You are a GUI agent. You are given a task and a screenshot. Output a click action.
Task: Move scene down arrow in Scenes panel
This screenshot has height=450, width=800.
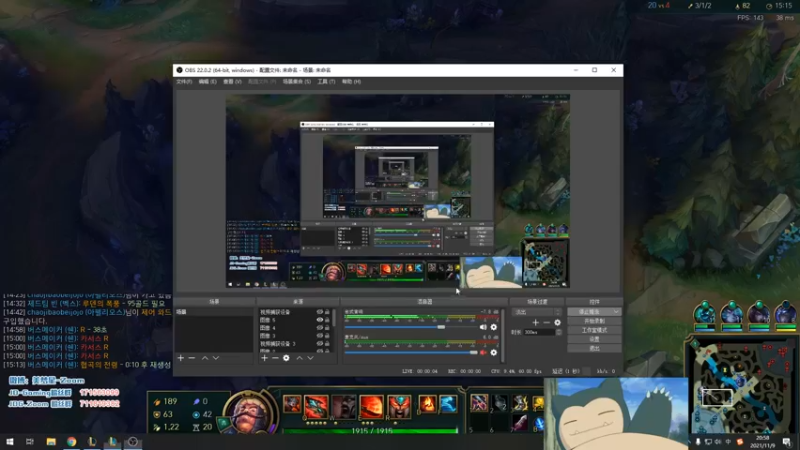(216, 358)
